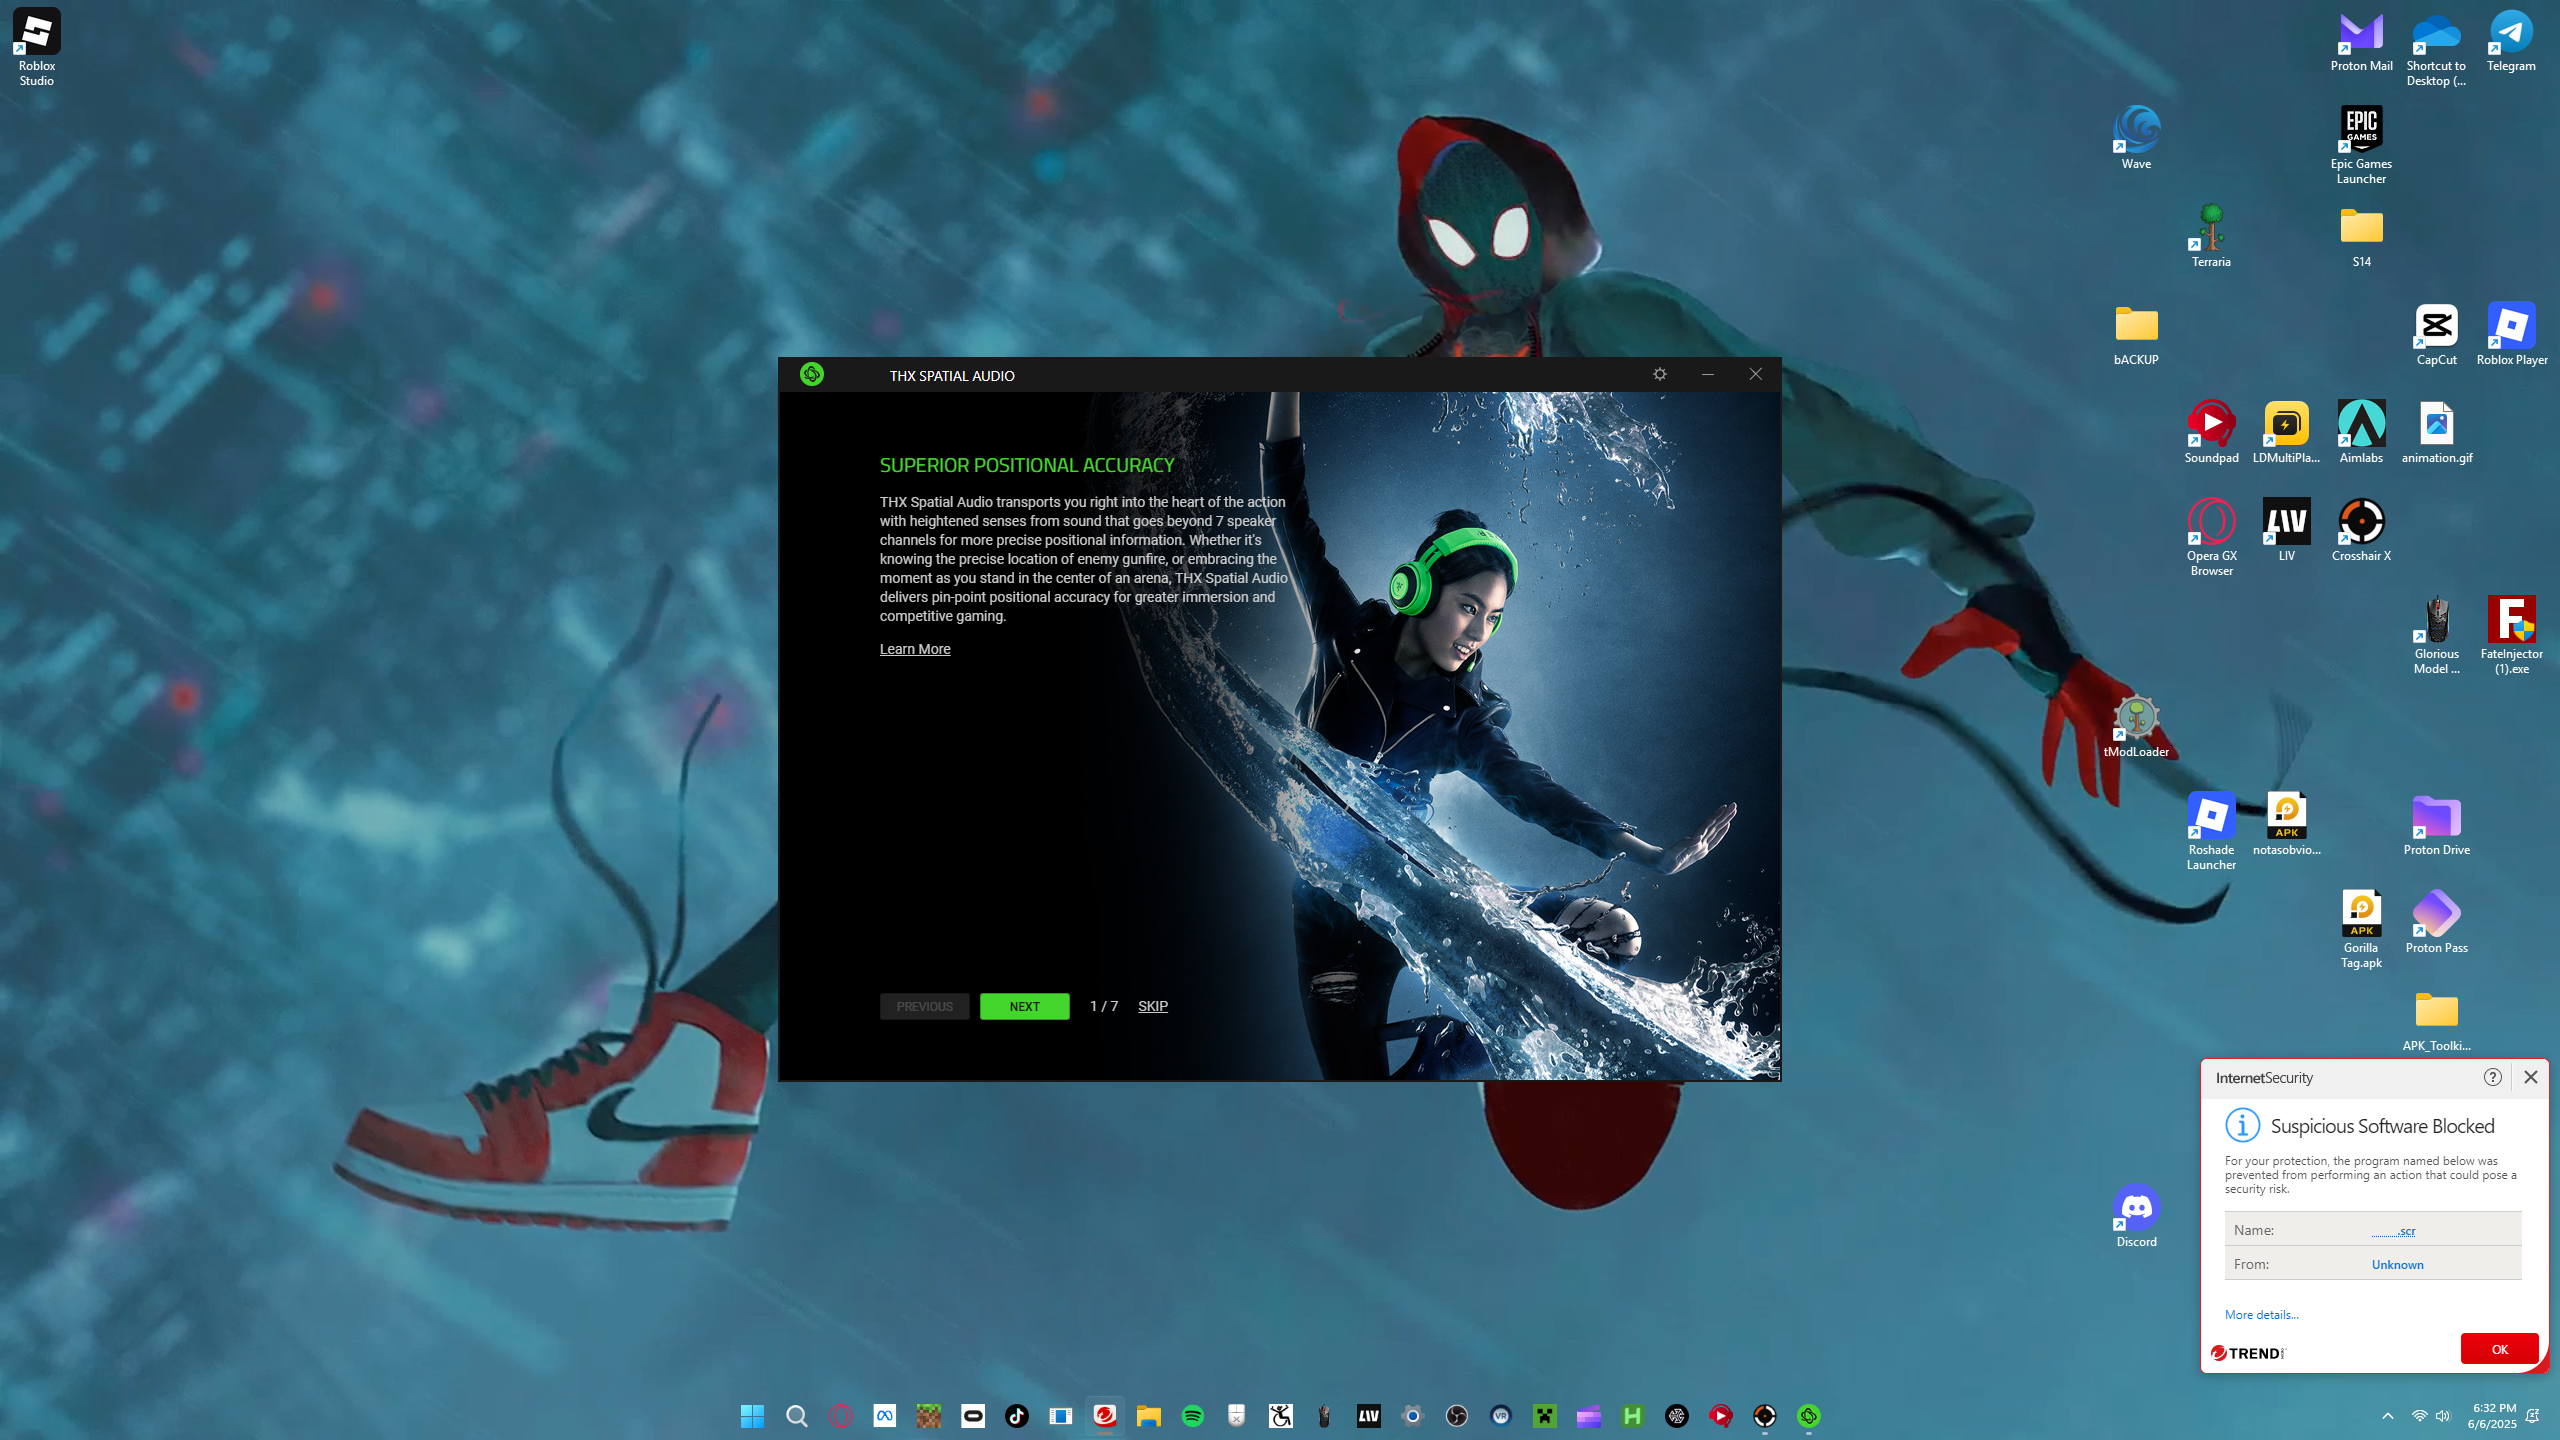Select the Proton Pass desktop shortcut
The width and height of the screenshot is (2560, 1440).
[x=2436, y=922]
